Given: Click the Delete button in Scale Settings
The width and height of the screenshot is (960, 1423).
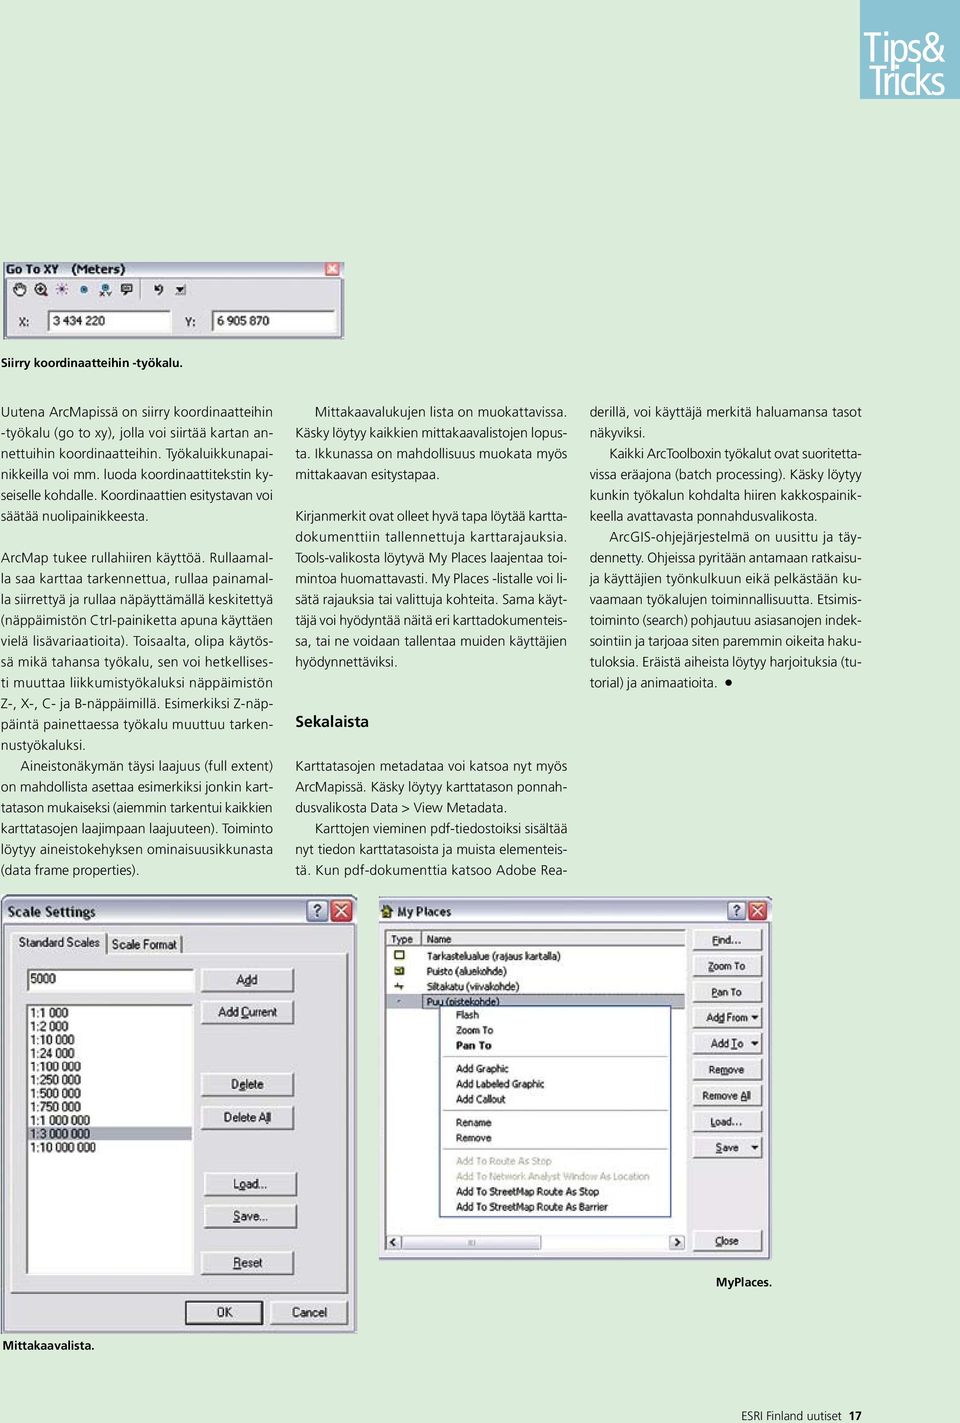Looking at the screenshot, I should click(247, 1085).
